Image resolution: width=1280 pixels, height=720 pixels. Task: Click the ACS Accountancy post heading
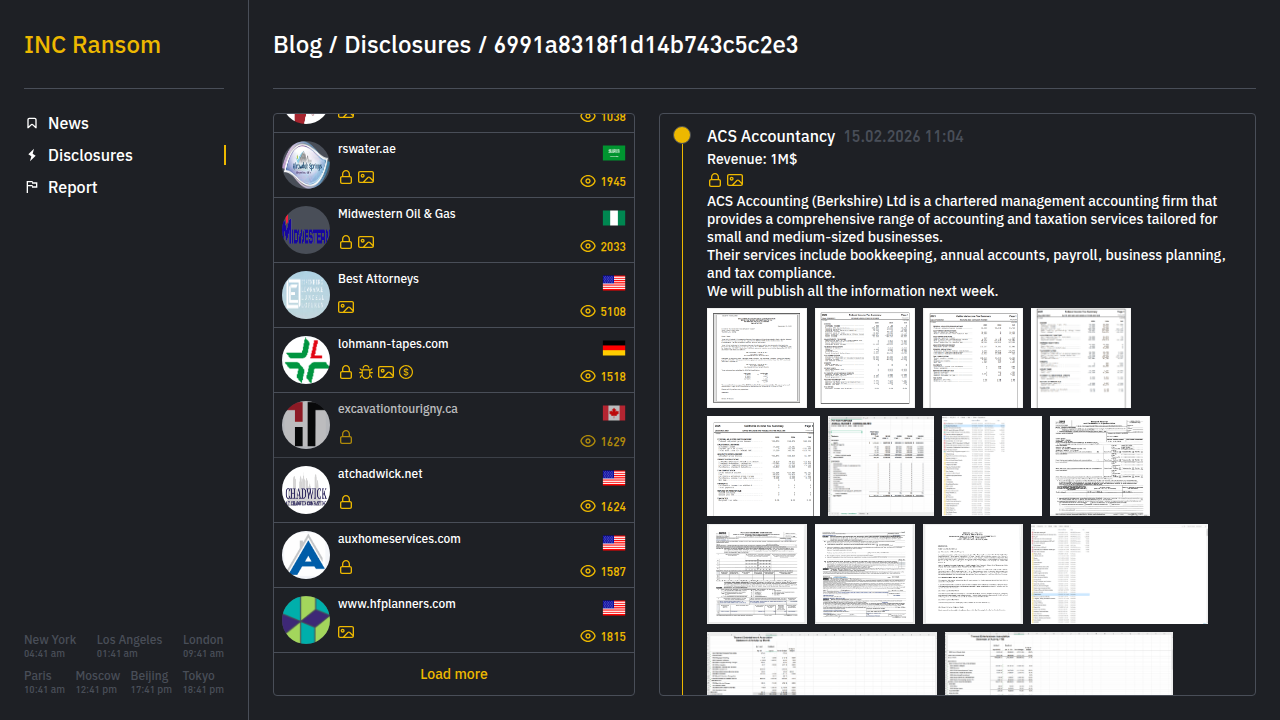770,136
